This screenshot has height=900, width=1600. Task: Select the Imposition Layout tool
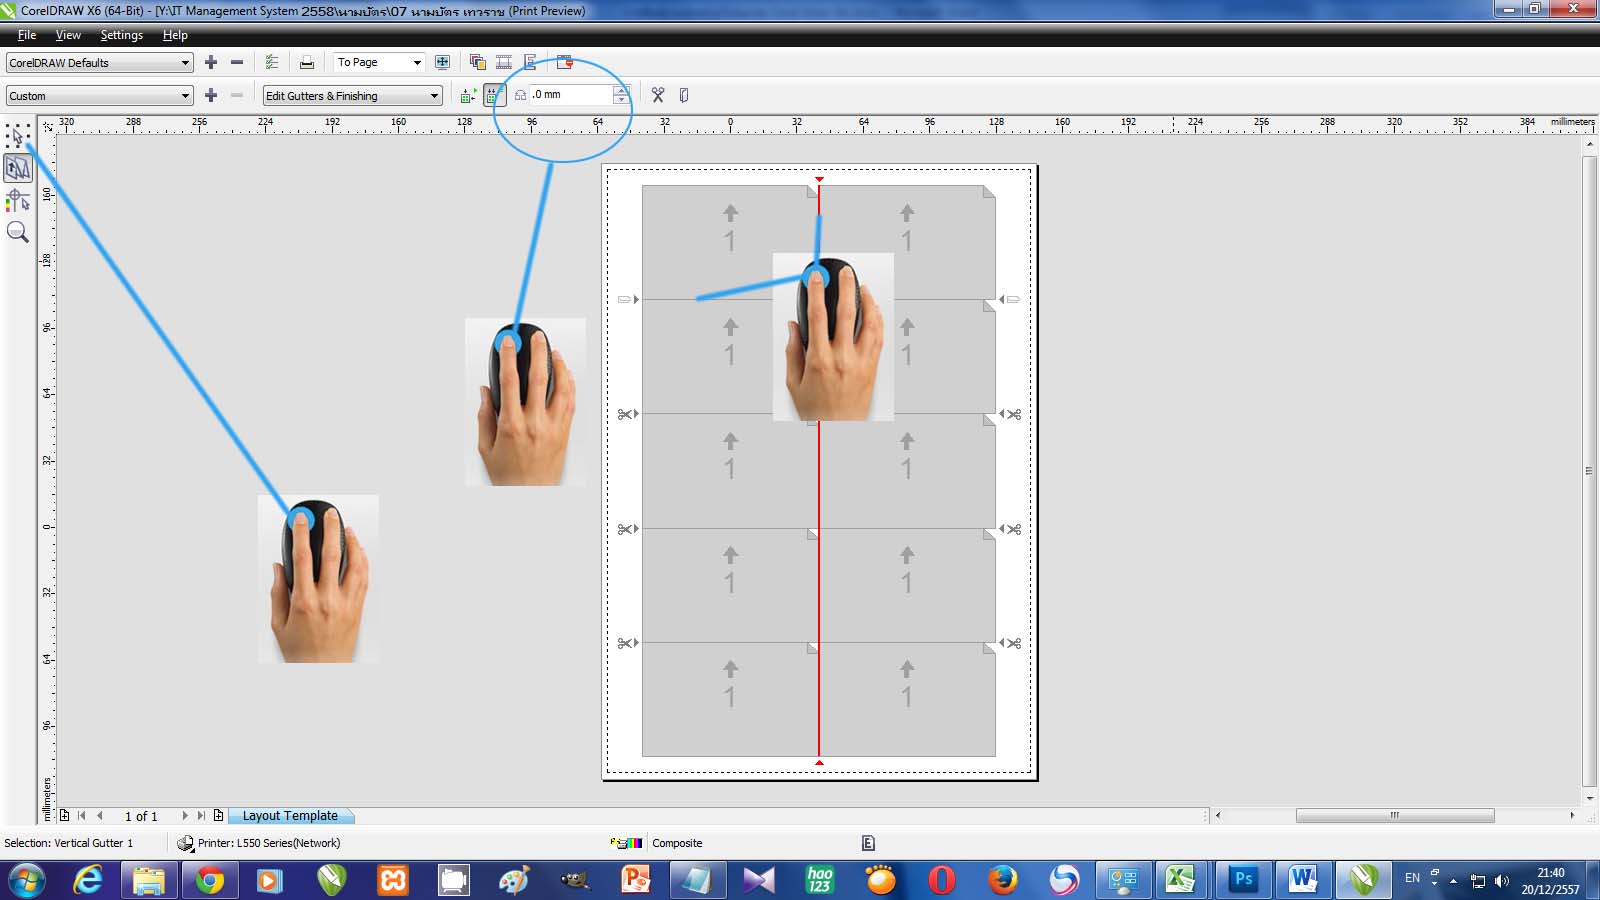coord(18,168)
